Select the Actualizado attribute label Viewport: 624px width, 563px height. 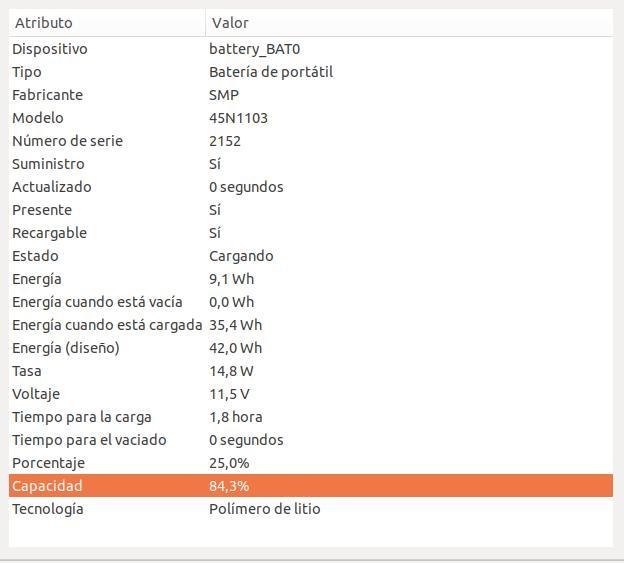pyautogui.click(x=52, y=187)
